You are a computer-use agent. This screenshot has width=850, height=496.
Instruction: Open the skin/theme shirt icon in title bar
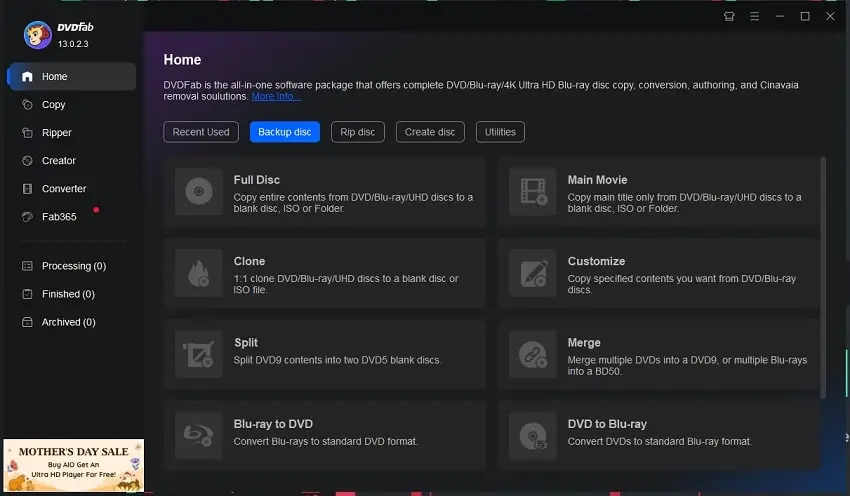tap(729, 16)
